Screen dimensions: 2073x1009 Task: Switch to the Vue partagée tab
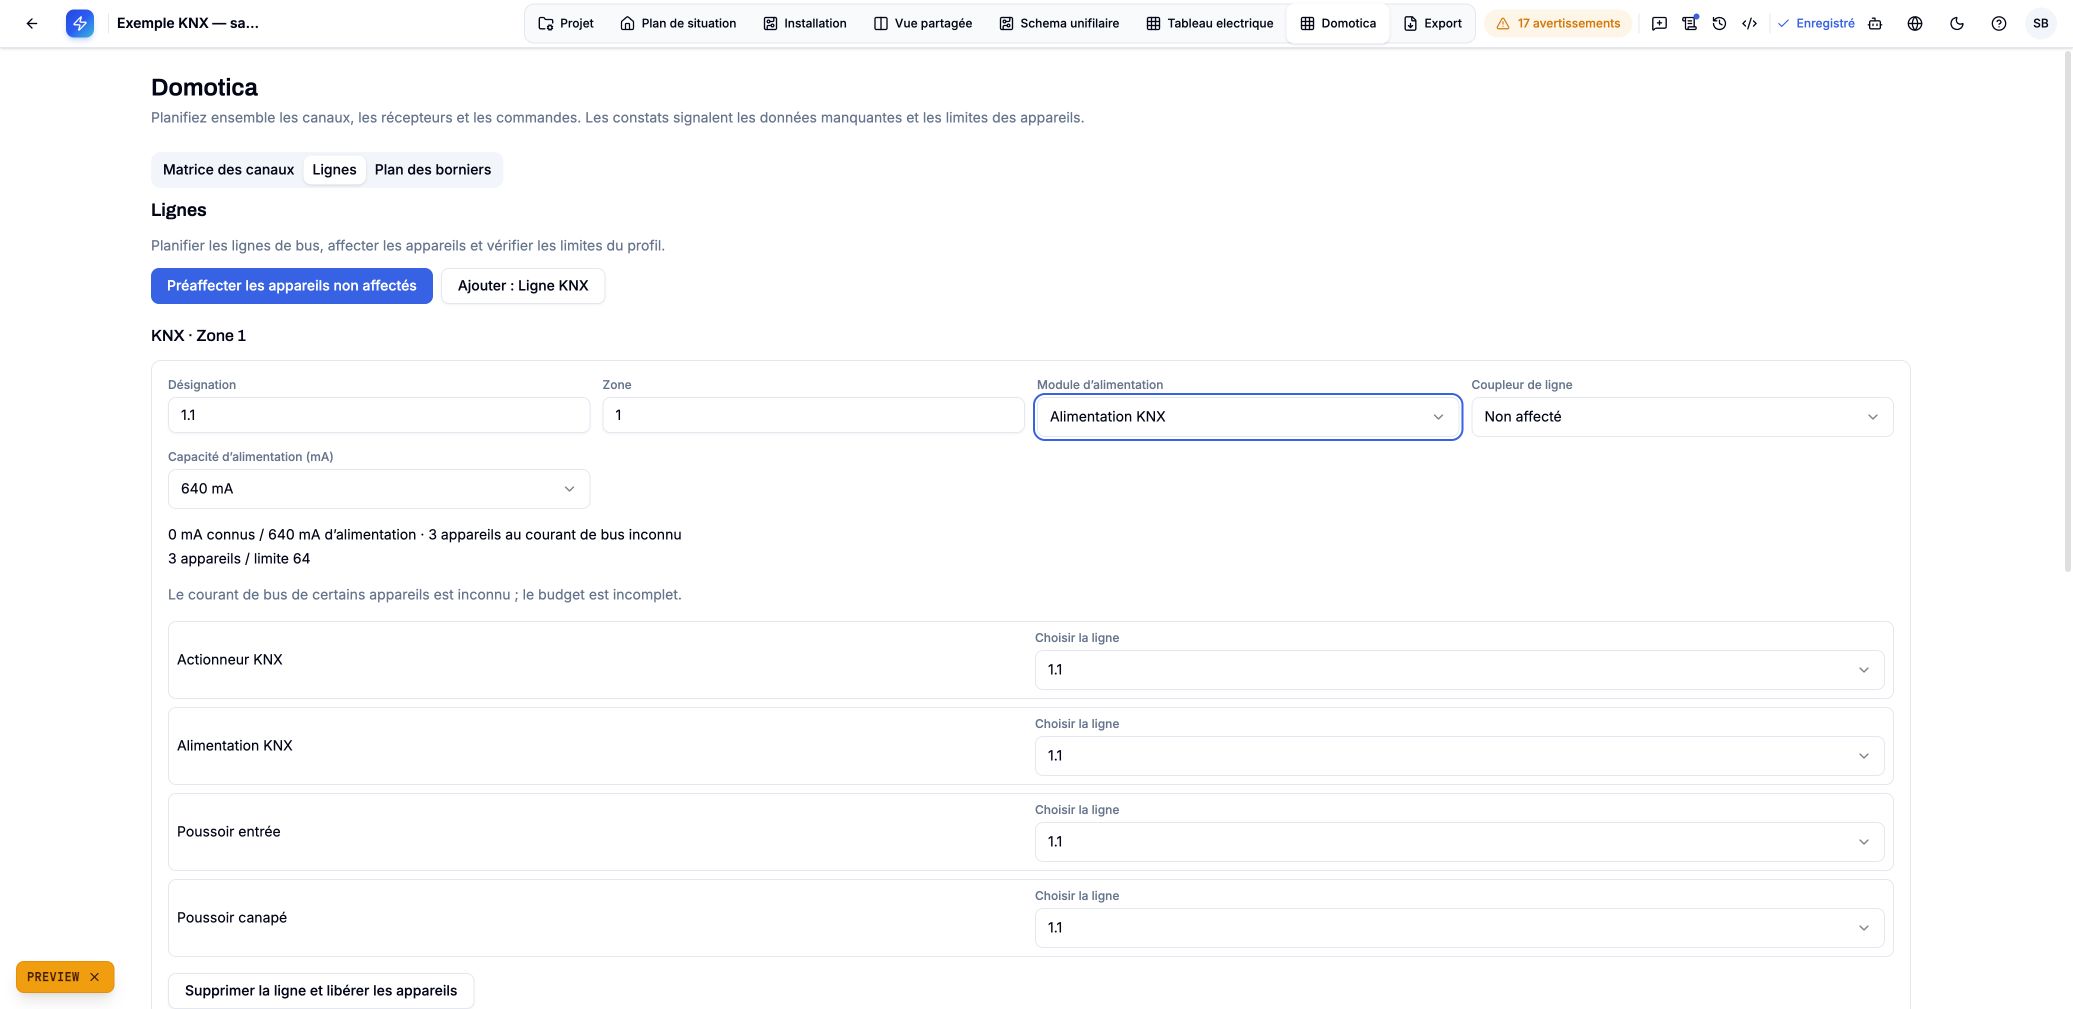point(923,23)
